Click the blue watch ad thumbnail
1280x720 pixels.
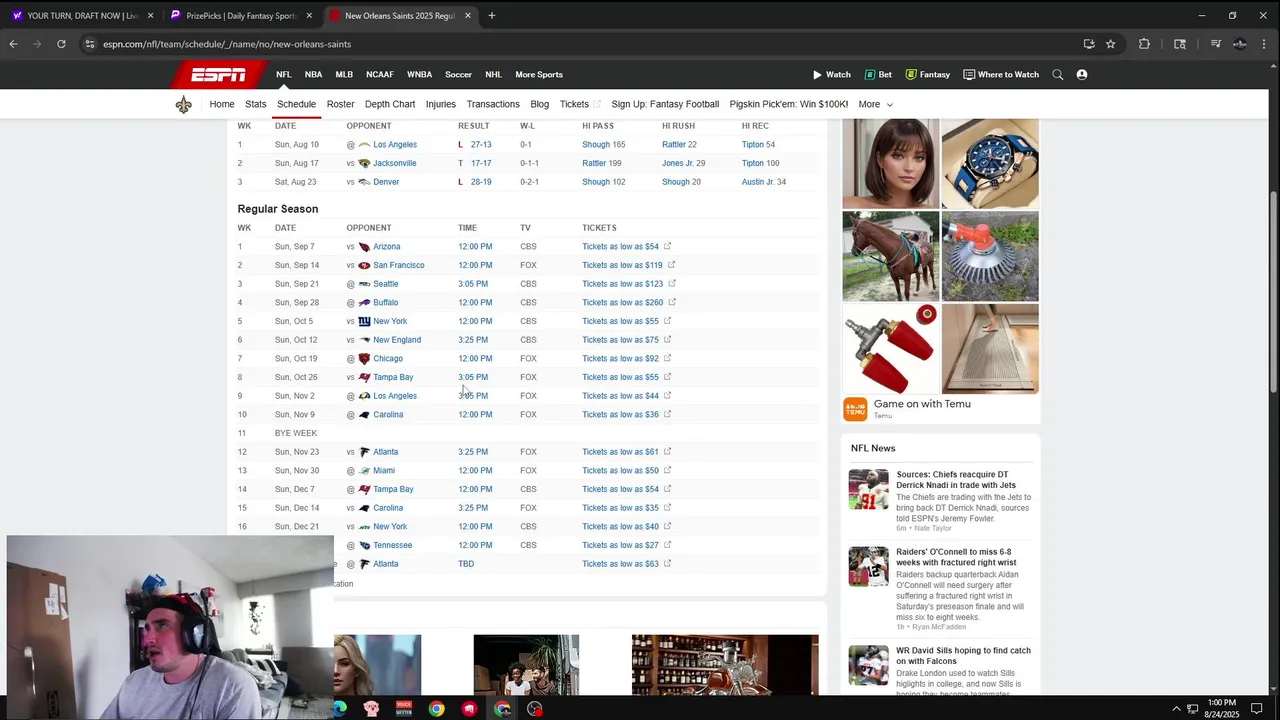[990, 164]
